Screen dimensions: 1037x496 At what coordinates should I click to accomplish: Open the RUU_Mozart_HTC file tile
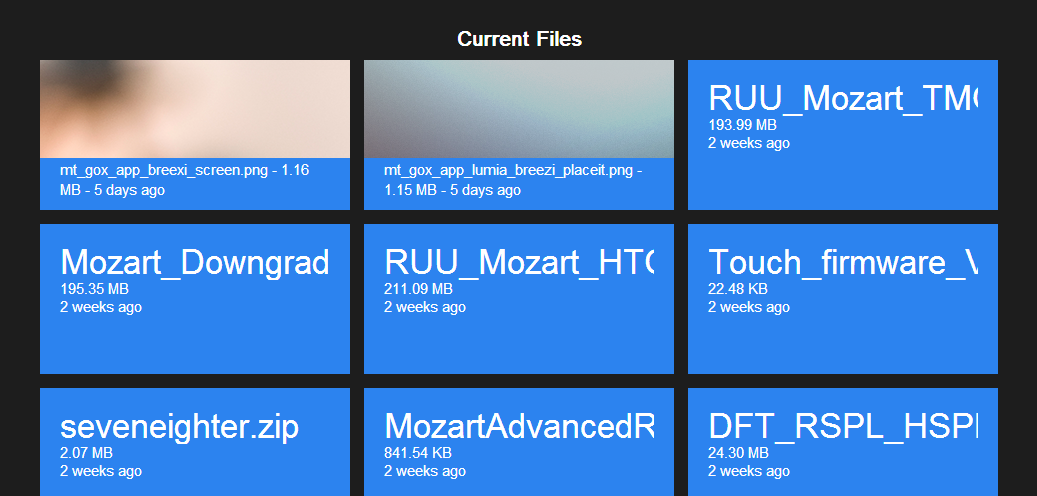518,263
